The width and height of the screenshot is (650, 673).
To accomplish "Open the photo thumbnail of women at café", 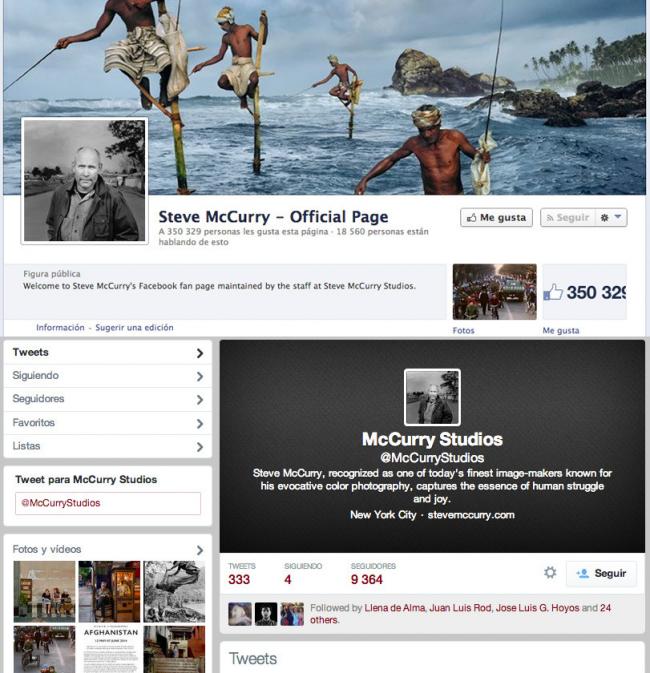I will (x=44, y=591).
